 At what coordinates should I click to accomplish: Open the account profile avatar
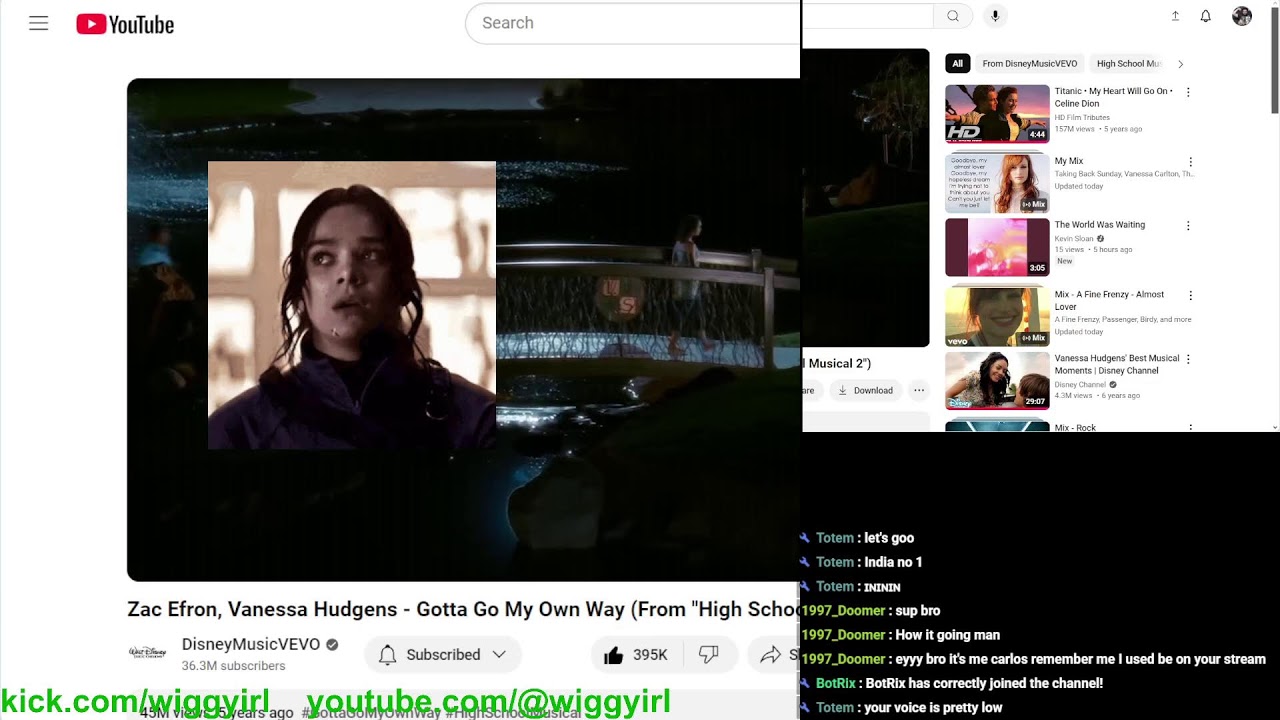pos(1242,16)
